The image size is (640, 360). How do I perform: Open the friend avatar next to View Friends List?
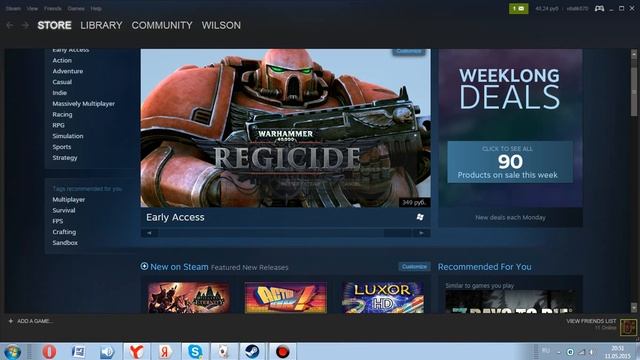pos(628,327)
